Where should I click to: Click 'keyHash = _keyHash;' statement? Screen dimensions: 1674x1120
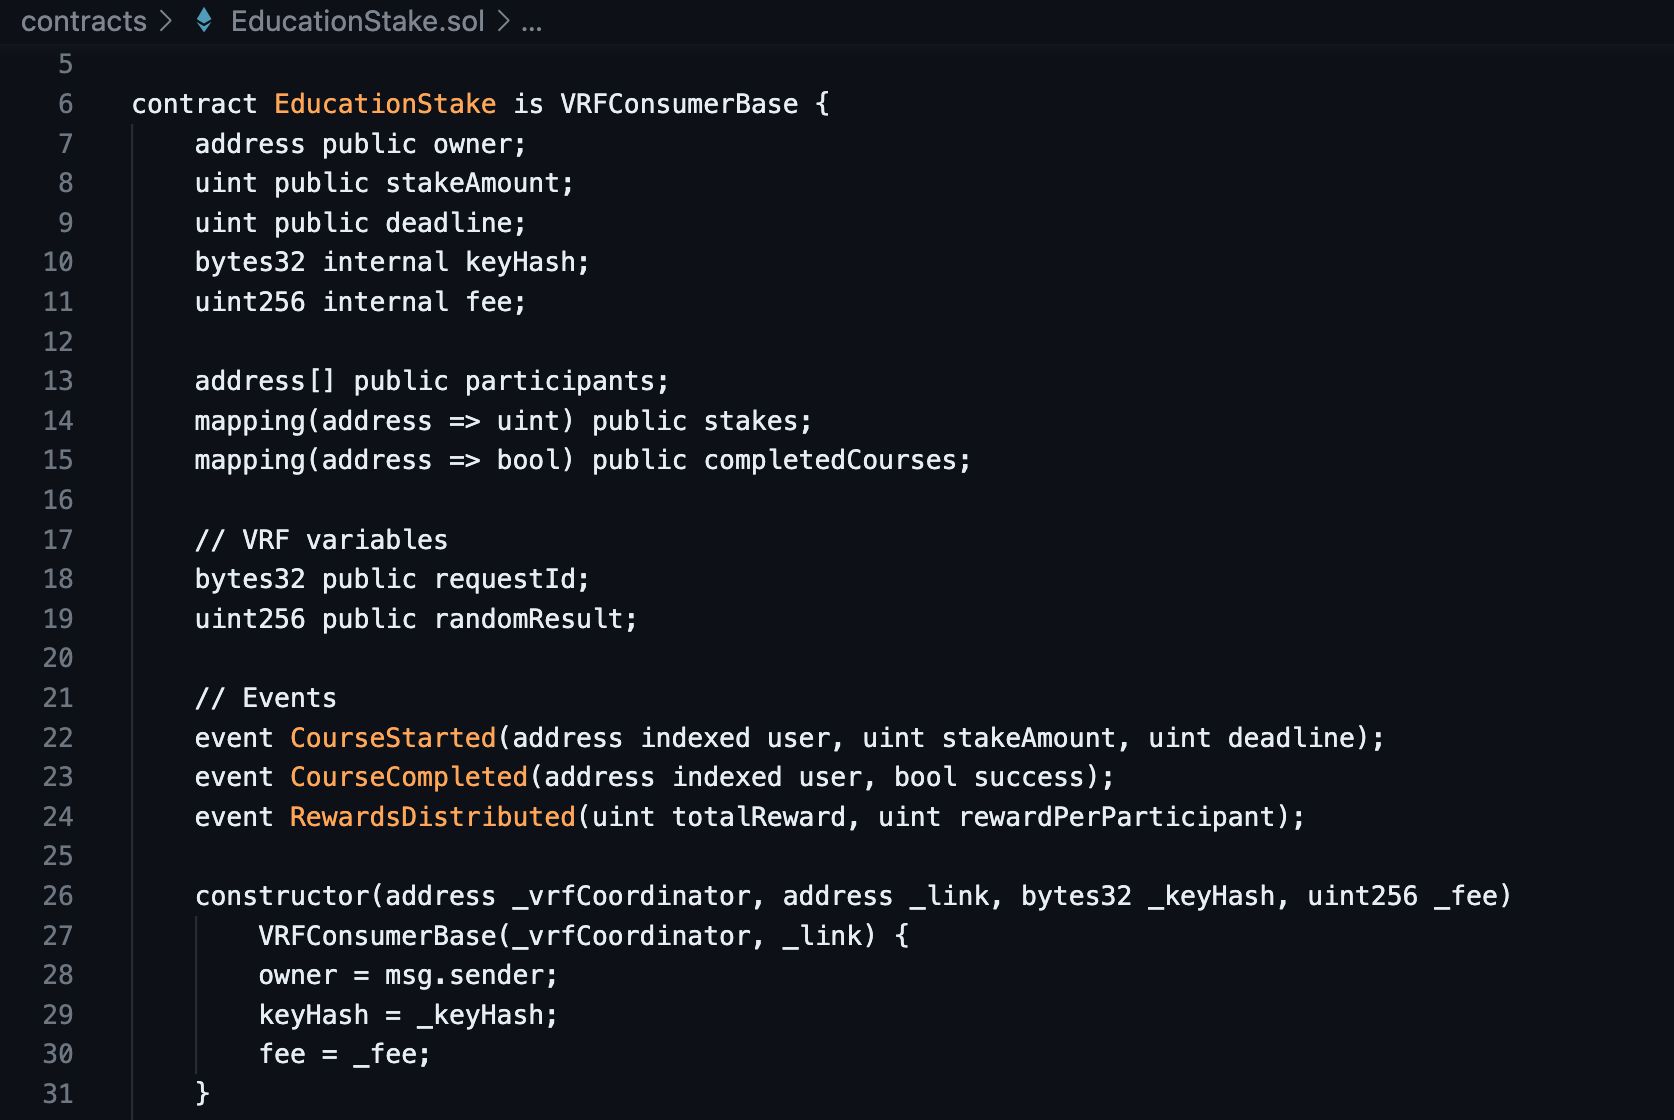click(x=408, y=1015)
